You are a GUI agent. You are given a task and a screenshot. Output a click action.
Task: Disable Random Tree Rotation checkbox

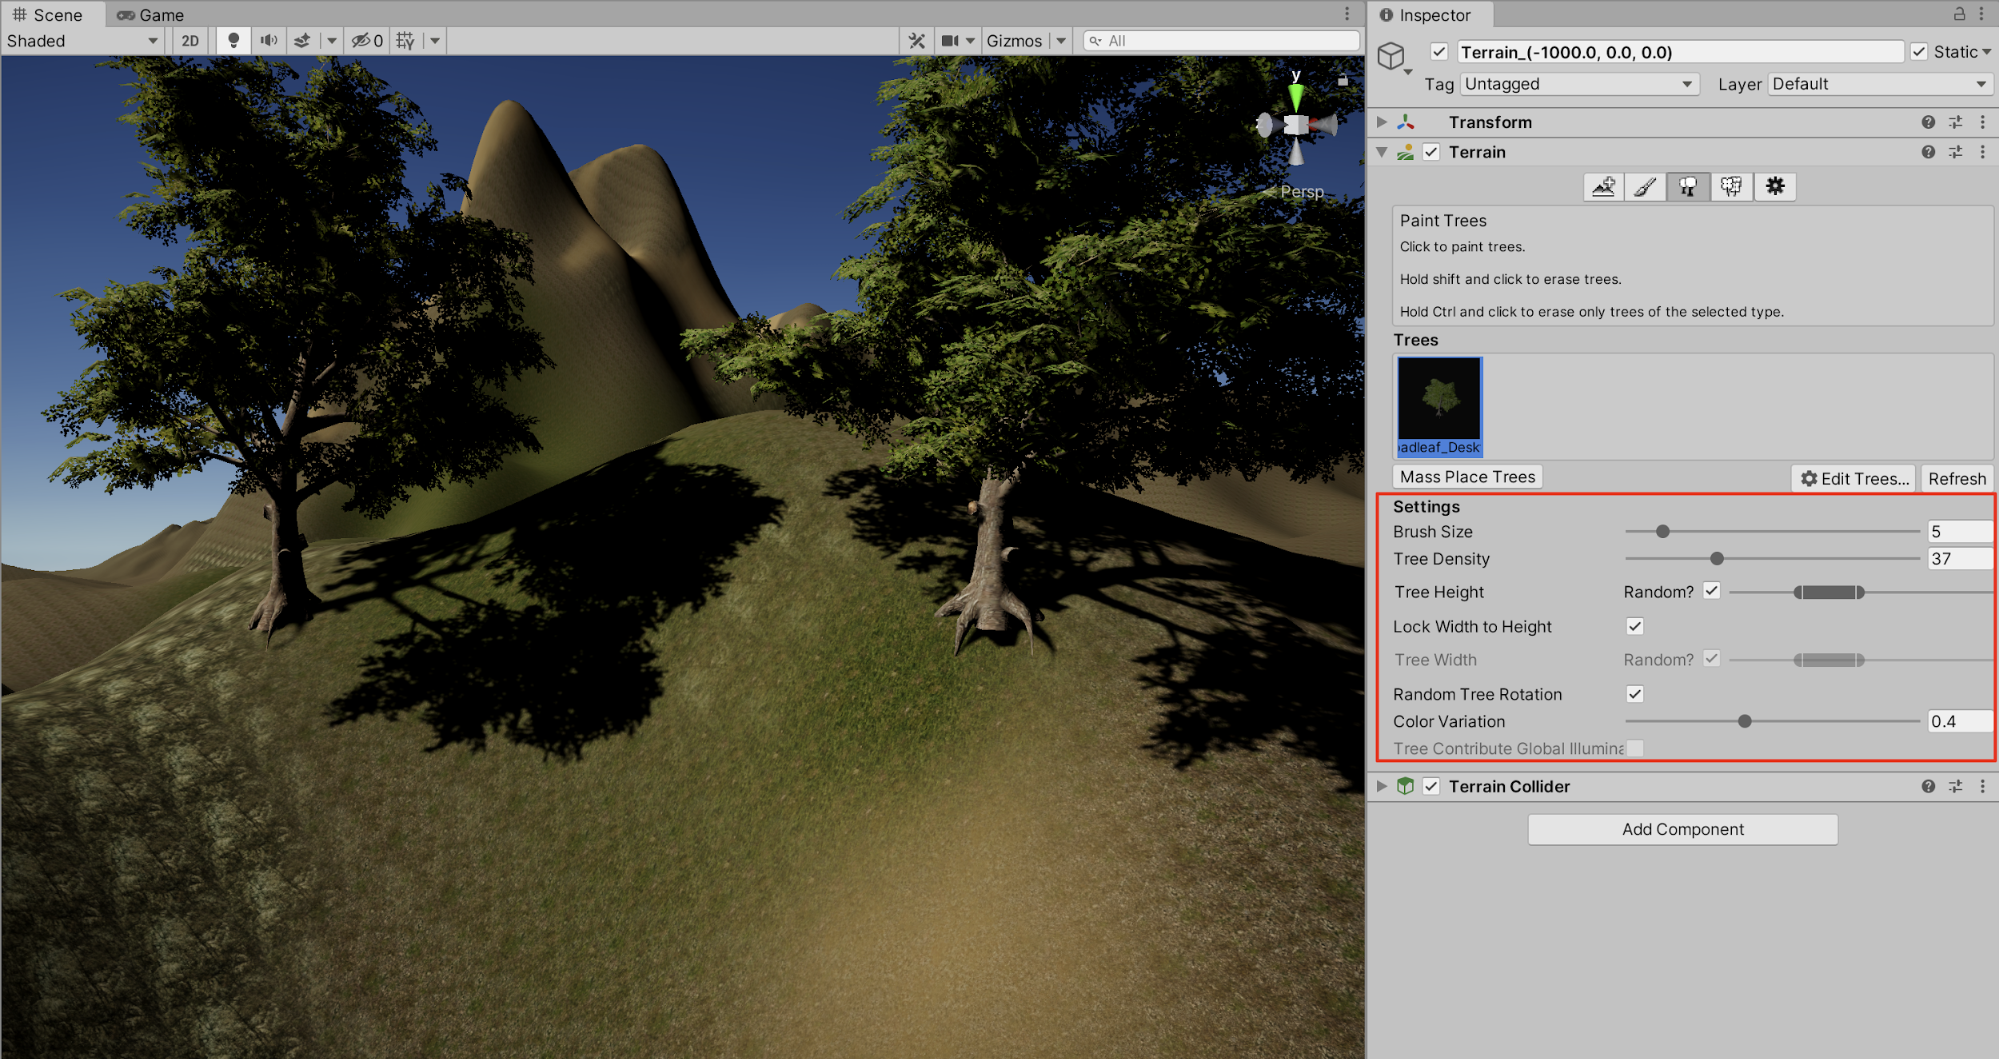[1635, 694]
